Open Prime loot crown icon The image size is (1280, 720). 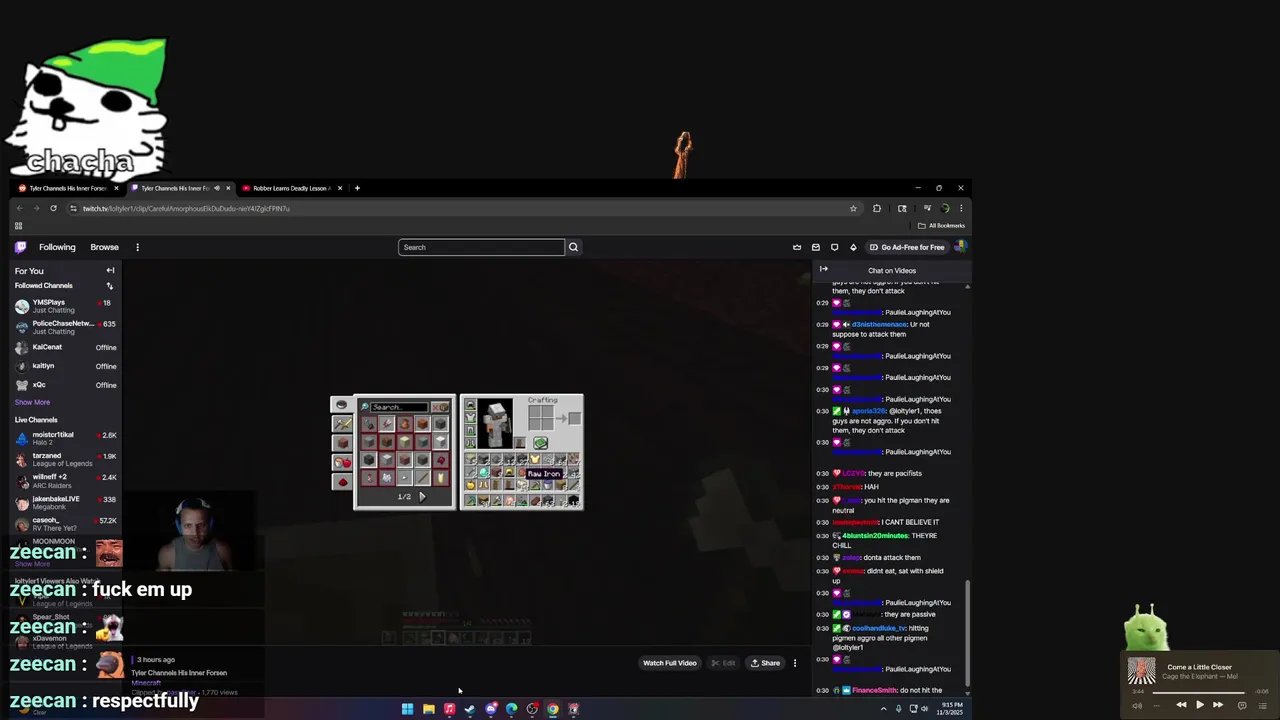[x=797, y=247]
